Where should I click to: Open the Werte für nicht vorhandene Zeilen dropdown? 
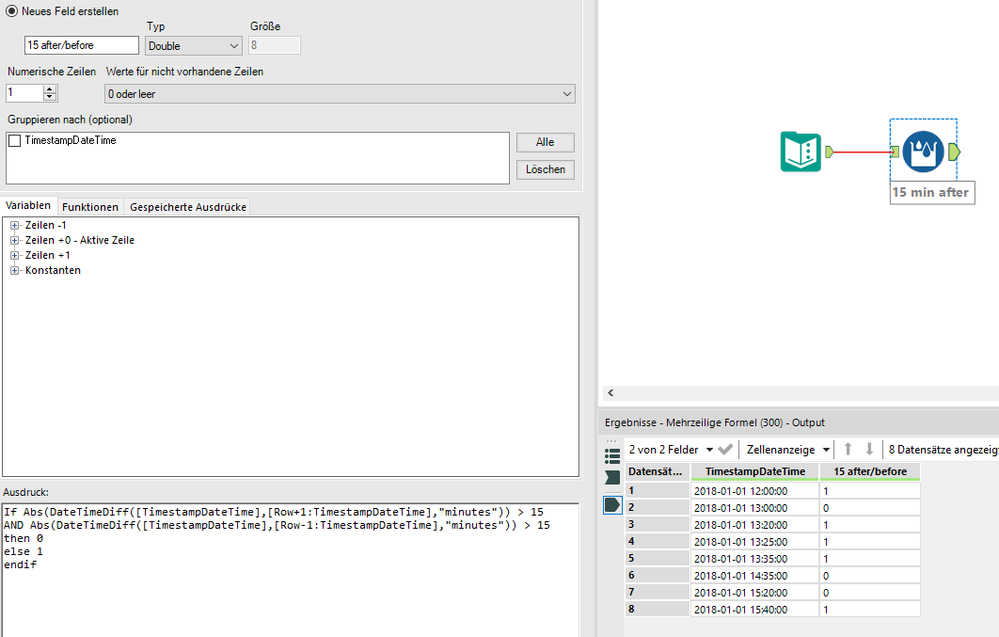pos(340,94)
